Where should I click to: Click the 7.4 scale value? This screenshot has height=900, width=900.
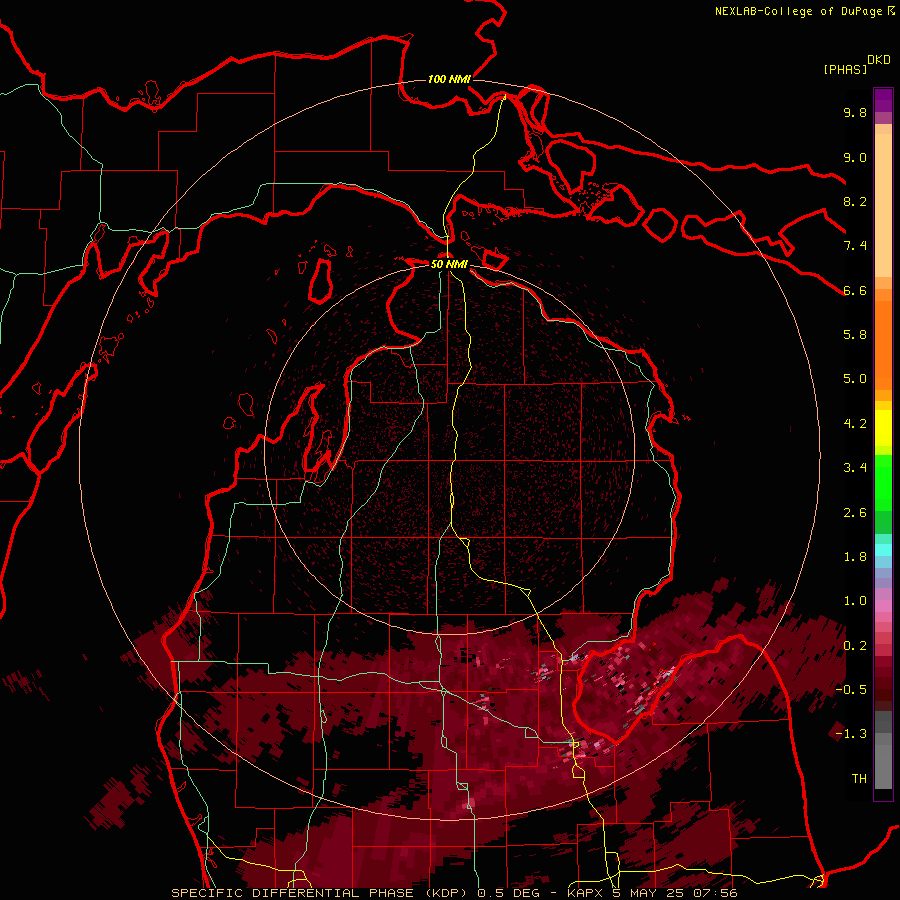tap(855, 246)
